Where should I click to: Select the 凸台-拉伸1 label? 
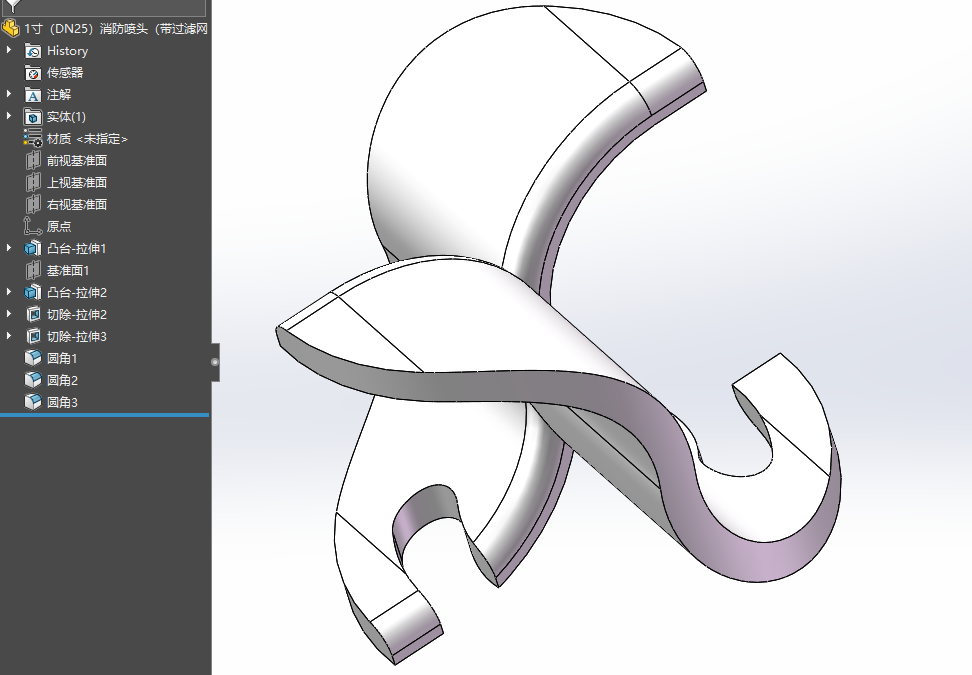click(x=77, y=249)
